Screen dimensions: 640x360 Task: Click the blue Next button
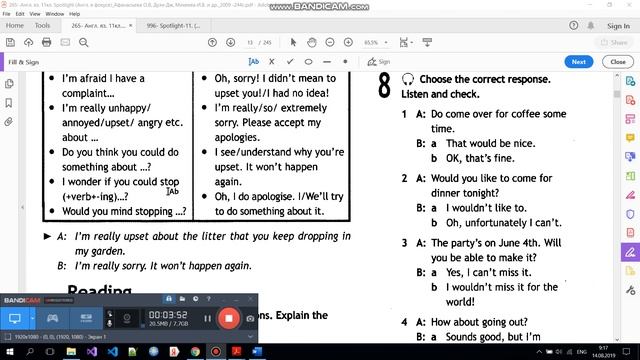pos(579,62)
